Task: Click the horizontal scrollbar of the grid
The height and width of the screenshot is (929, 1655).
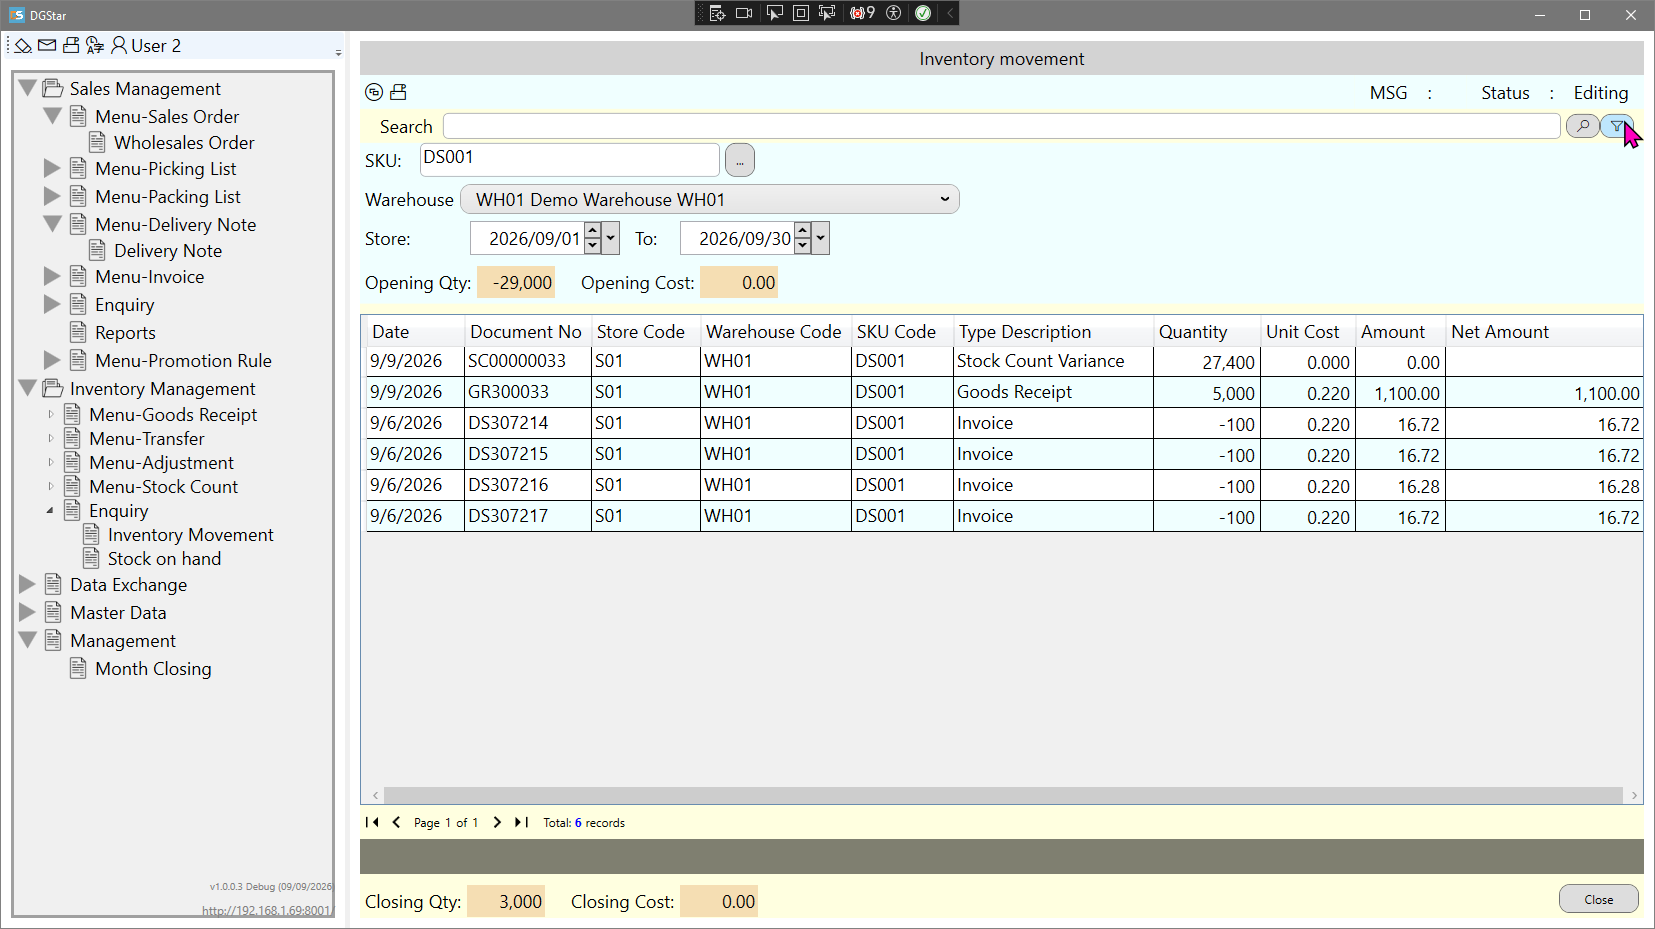Action: tap(1002, 795)
